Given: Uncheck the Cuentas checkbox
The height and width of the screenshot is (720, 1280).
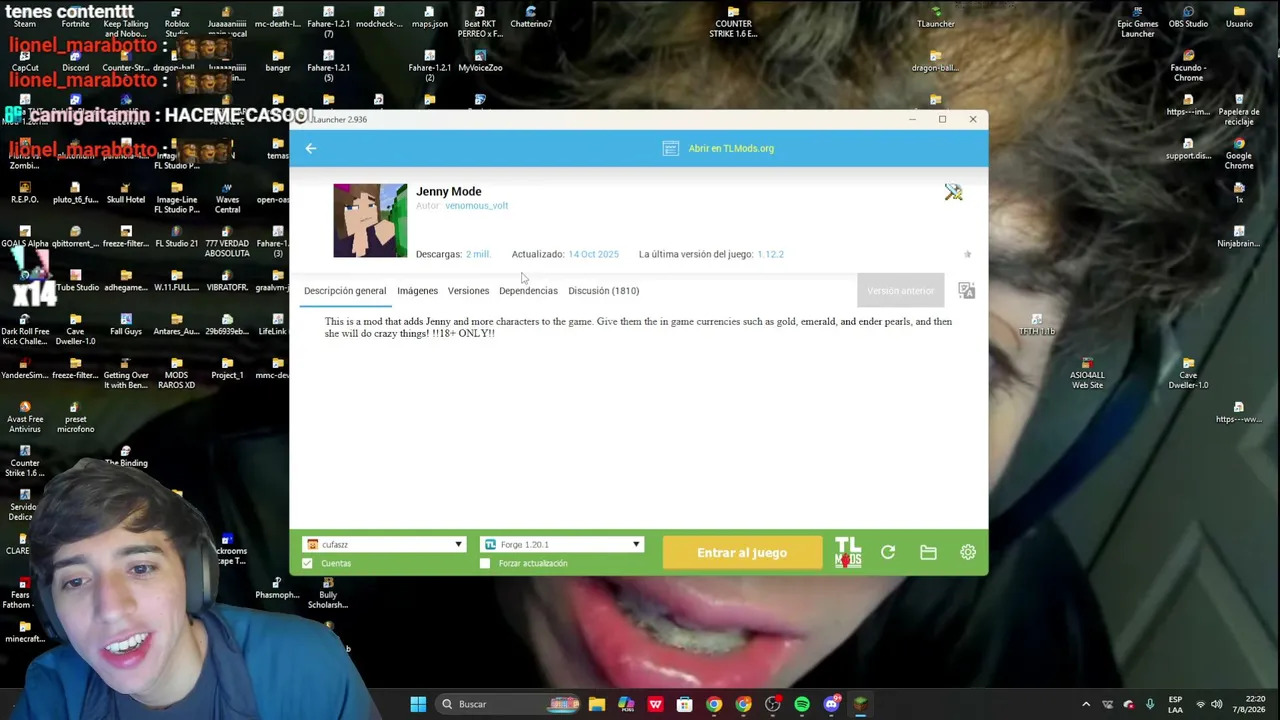Looking at the screenshot, I should [307, 564].
